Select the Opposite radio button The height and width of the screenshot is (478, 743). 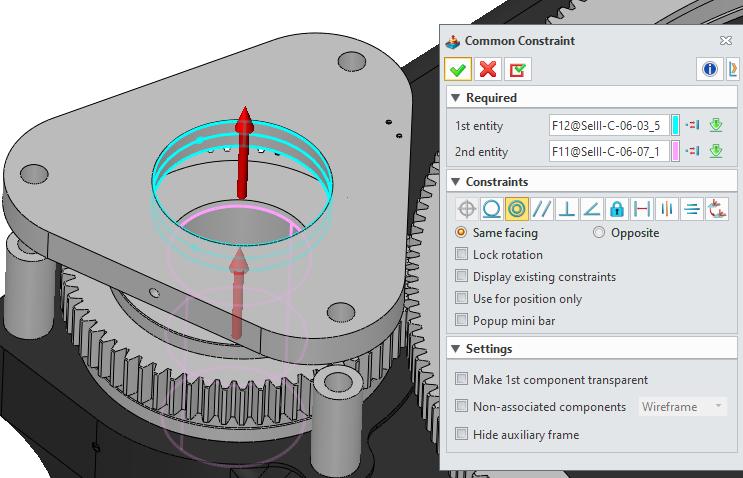pyautogui.click(x=599, y=233)
